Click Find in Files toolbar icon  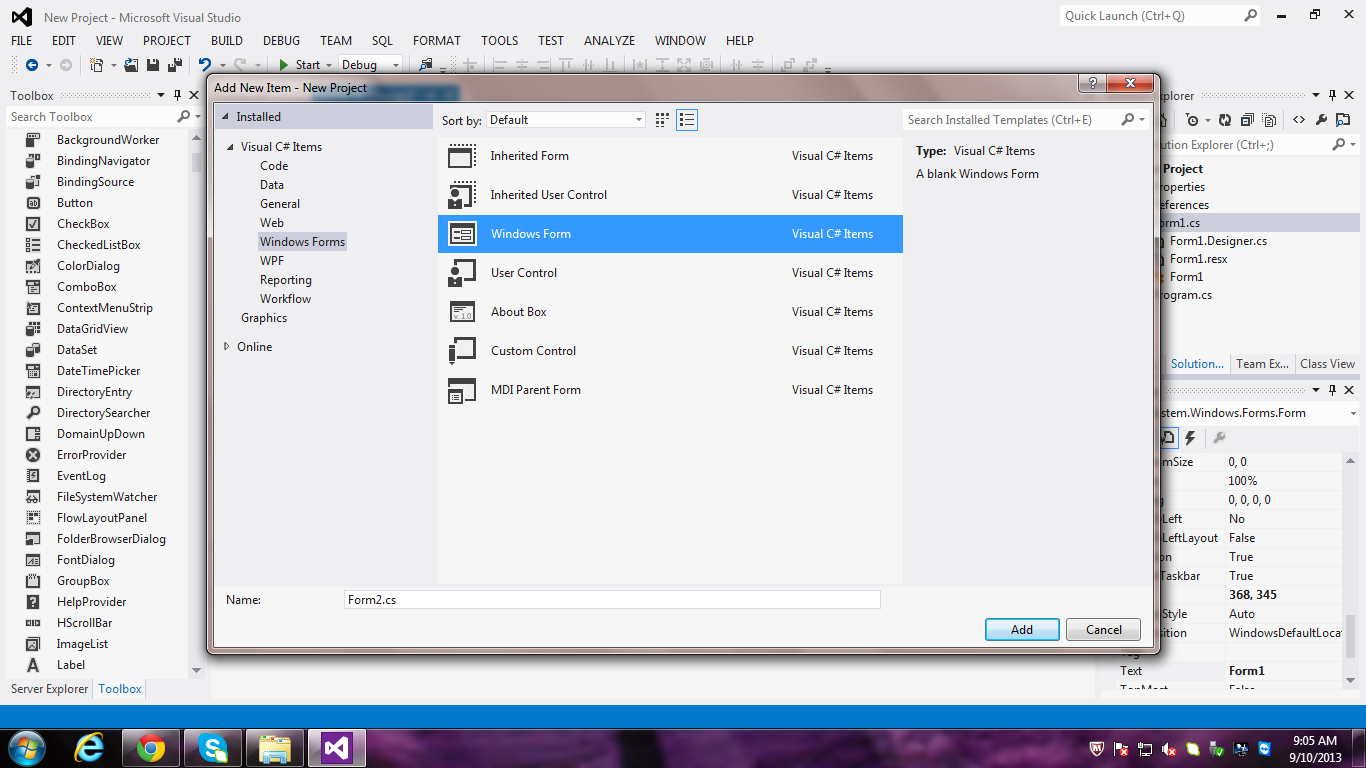click(426, 65)
